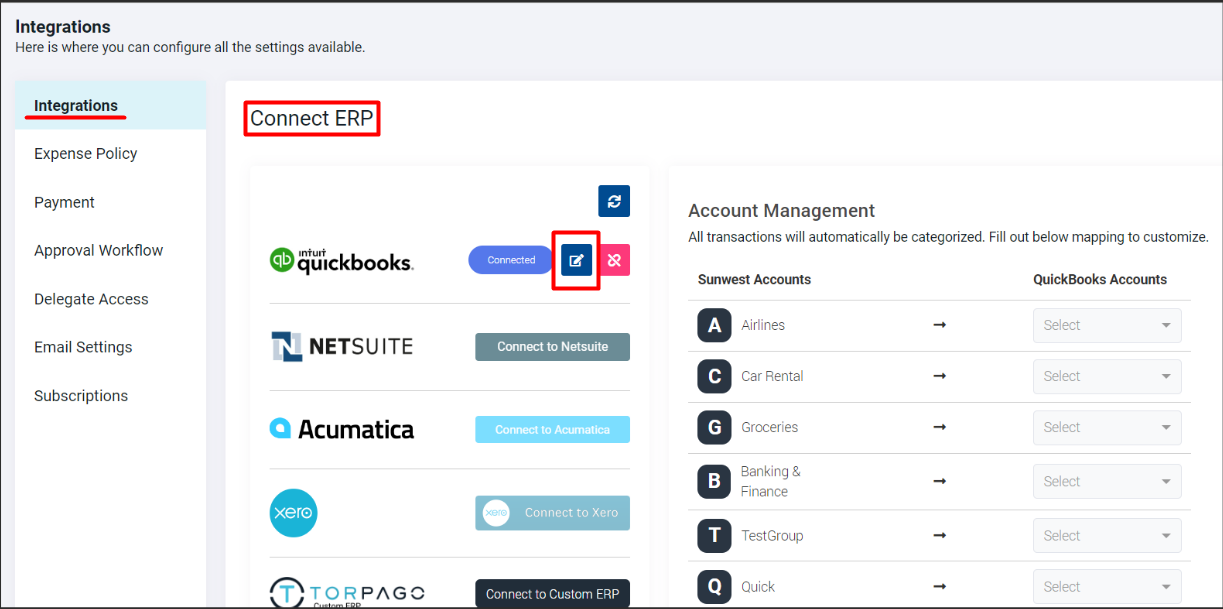
Task: Click the Account Management heading
Action: point(781,211)
